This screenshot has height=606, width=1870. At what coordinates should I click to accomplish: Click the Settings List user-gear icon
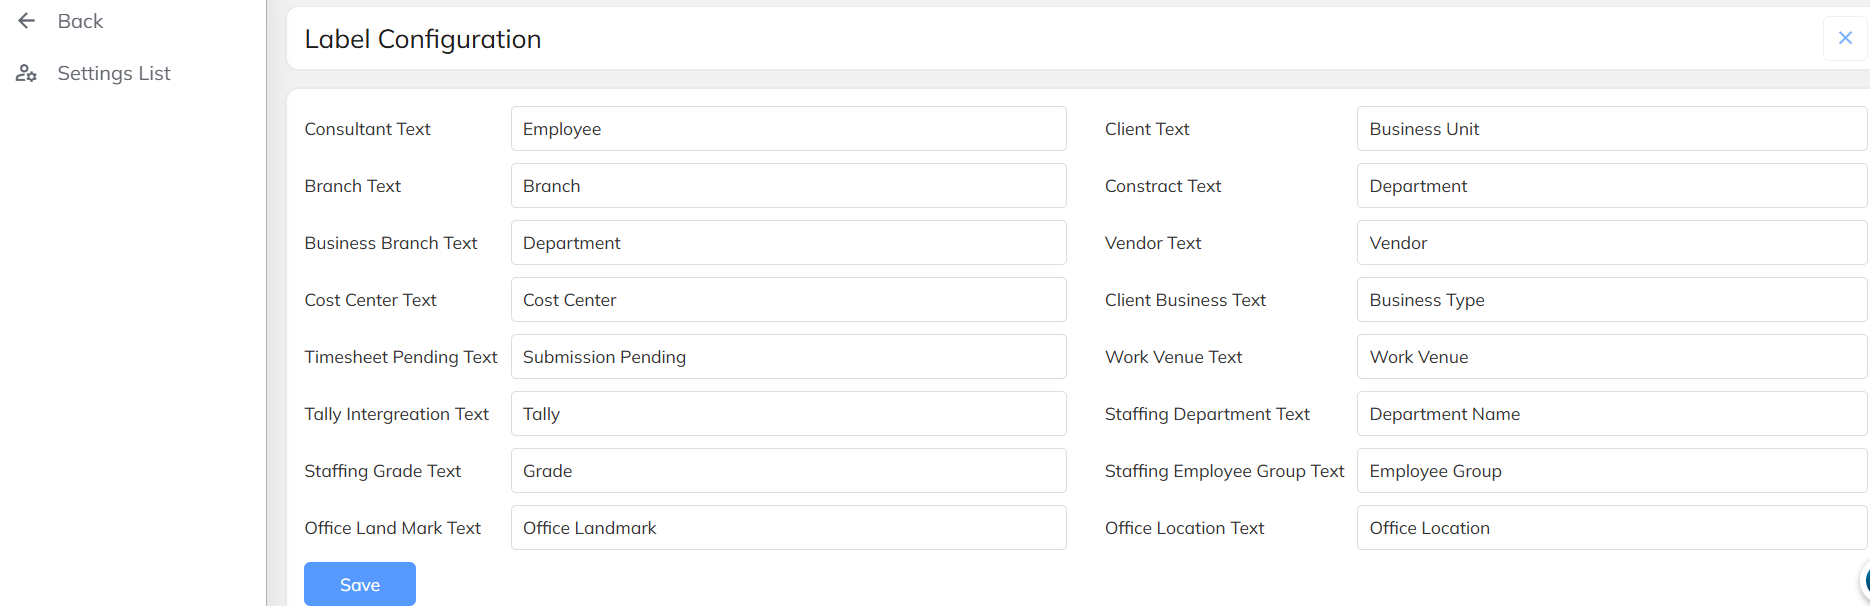(26, 73)
